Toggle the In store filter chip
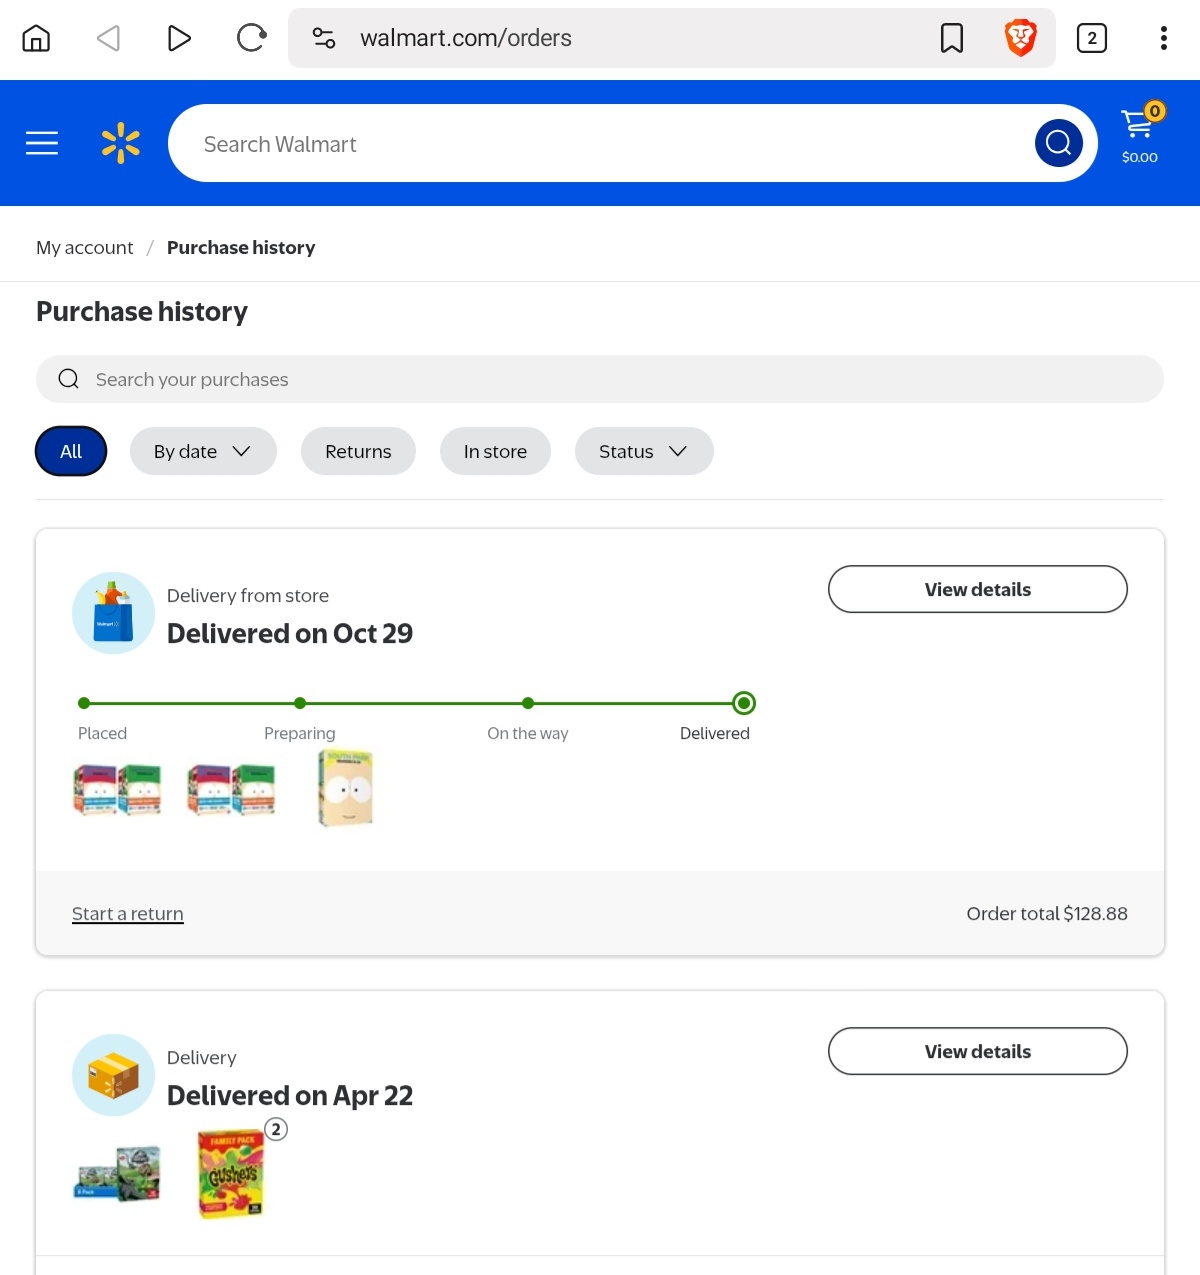 click(x=495, y=451)
